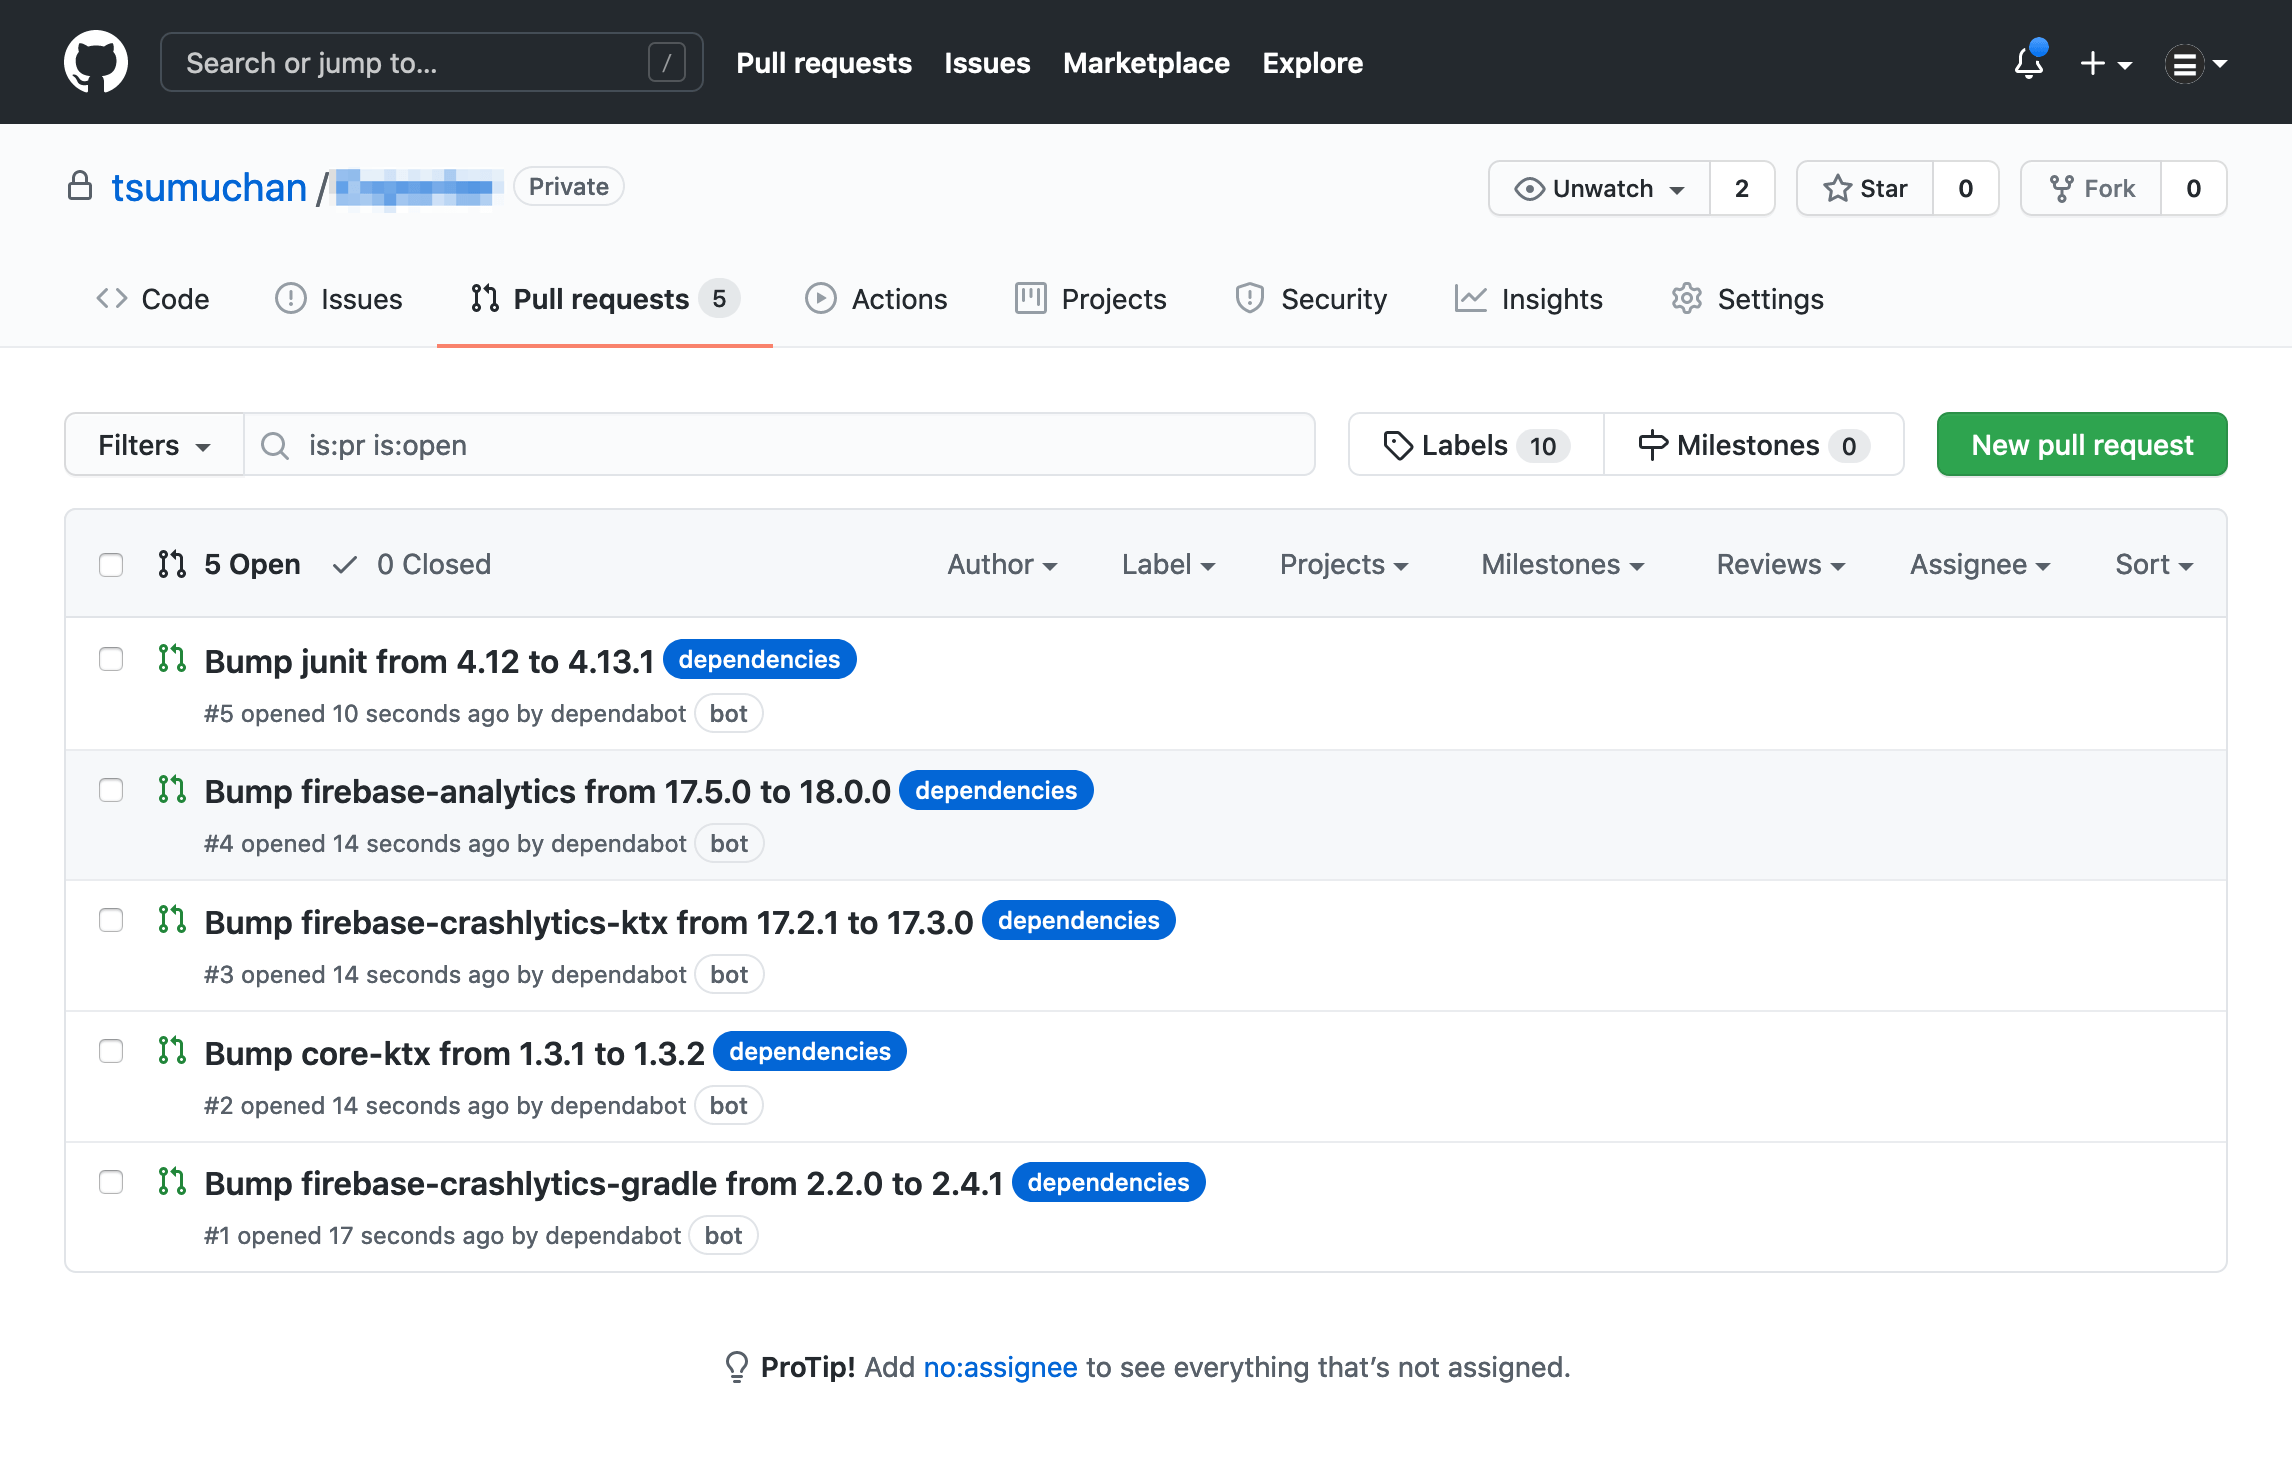Open the plus create-new menu
This screenshot has height=1462, width=2292.
pyautogui.click(x=2106, y=63)
